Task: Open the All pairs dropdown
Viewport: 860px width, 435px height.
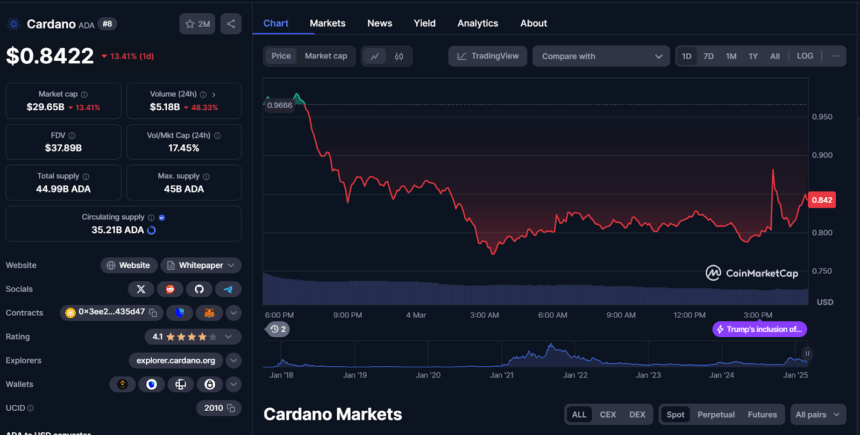Action: click(818, 415)
